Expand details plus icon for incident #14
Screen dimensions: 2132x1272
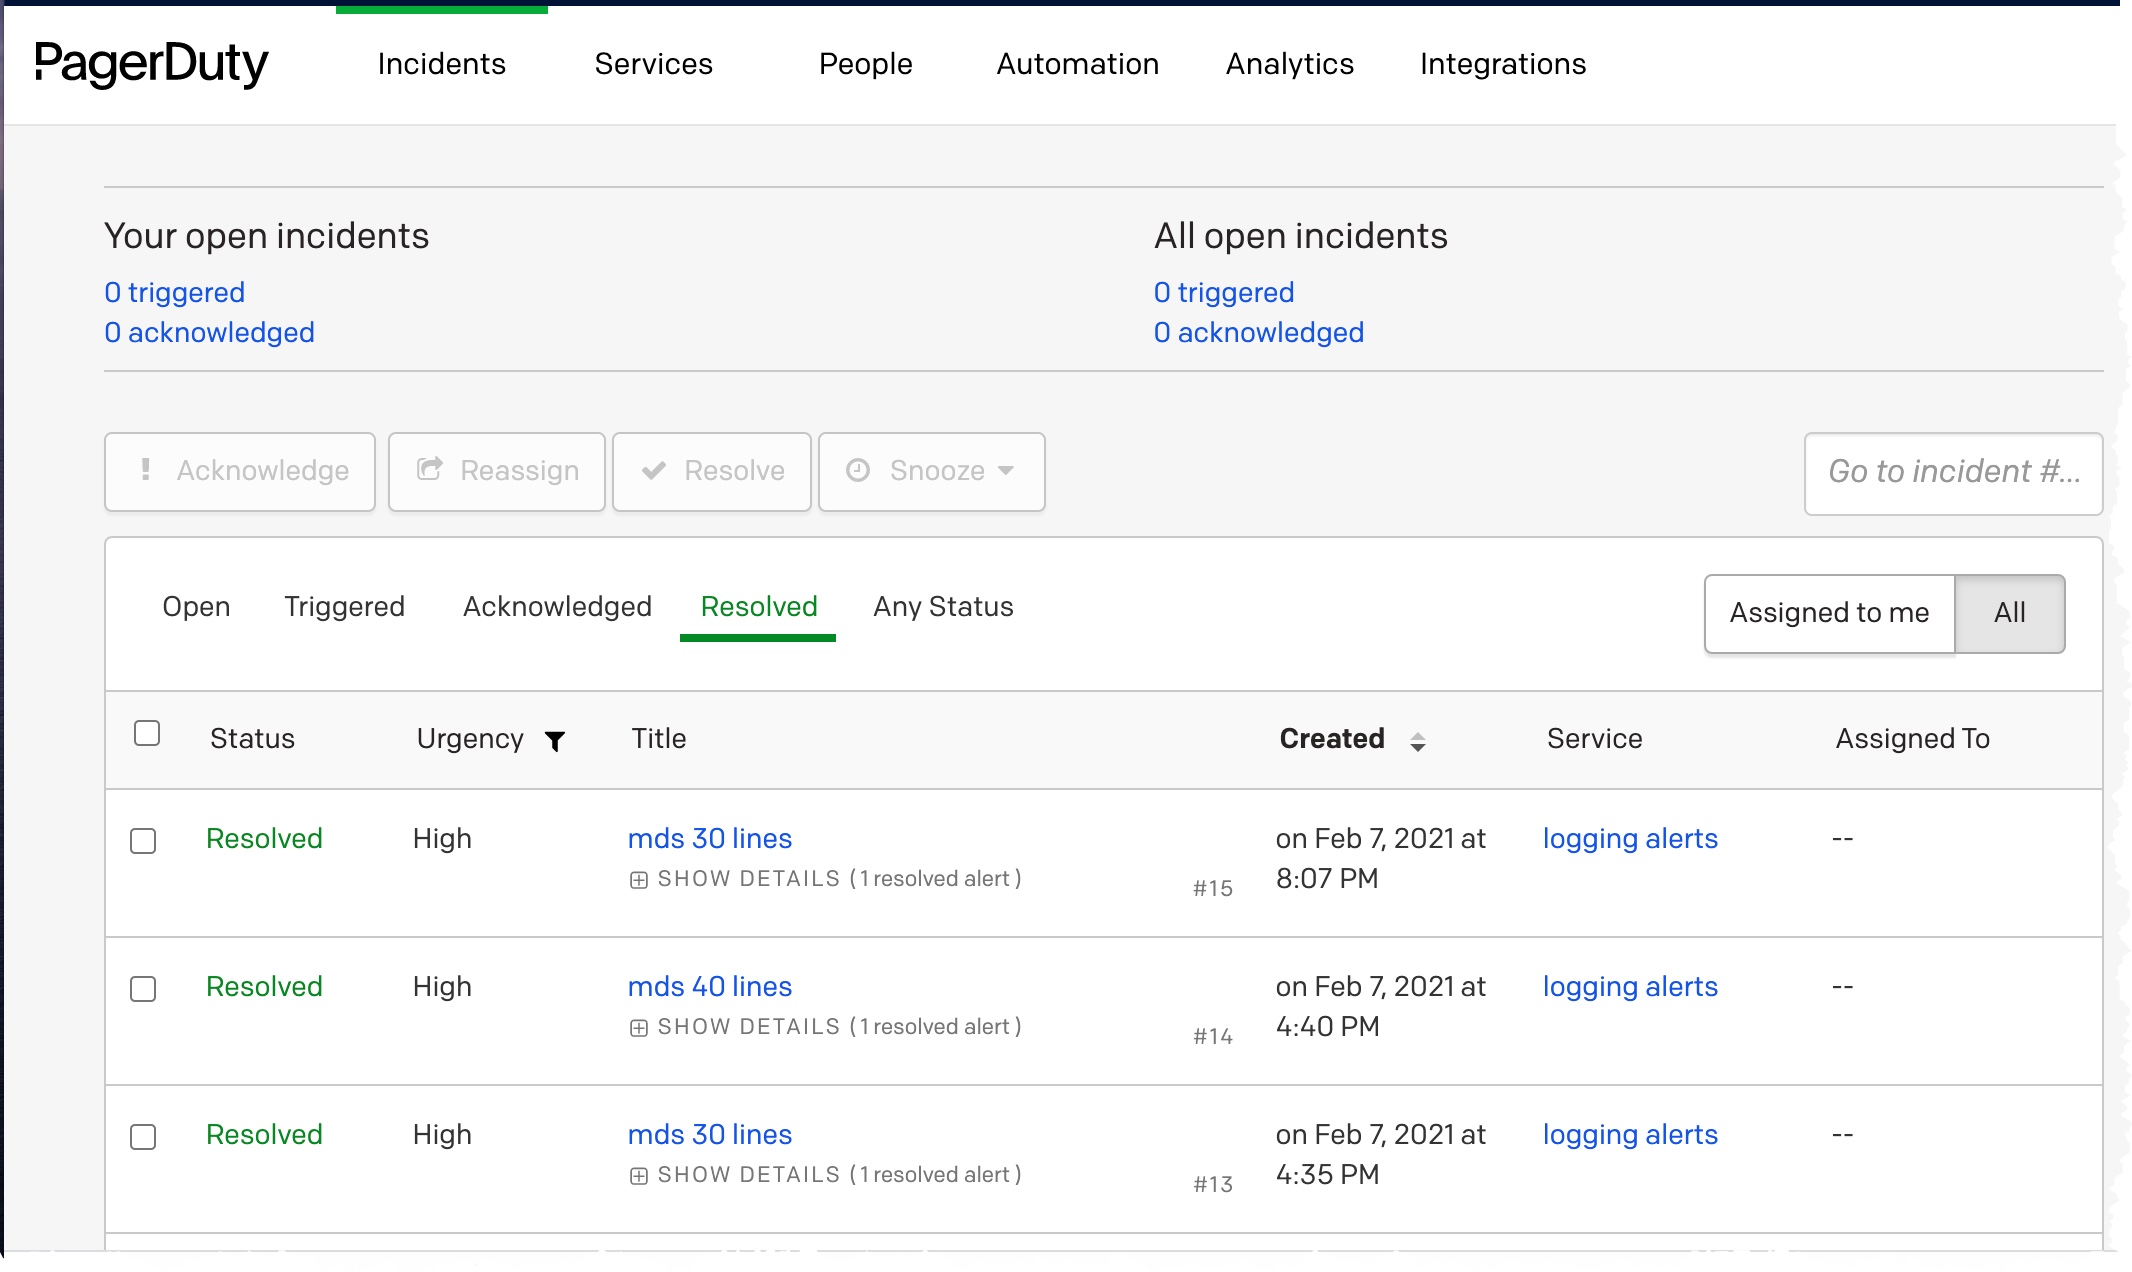click(639, 1028)
